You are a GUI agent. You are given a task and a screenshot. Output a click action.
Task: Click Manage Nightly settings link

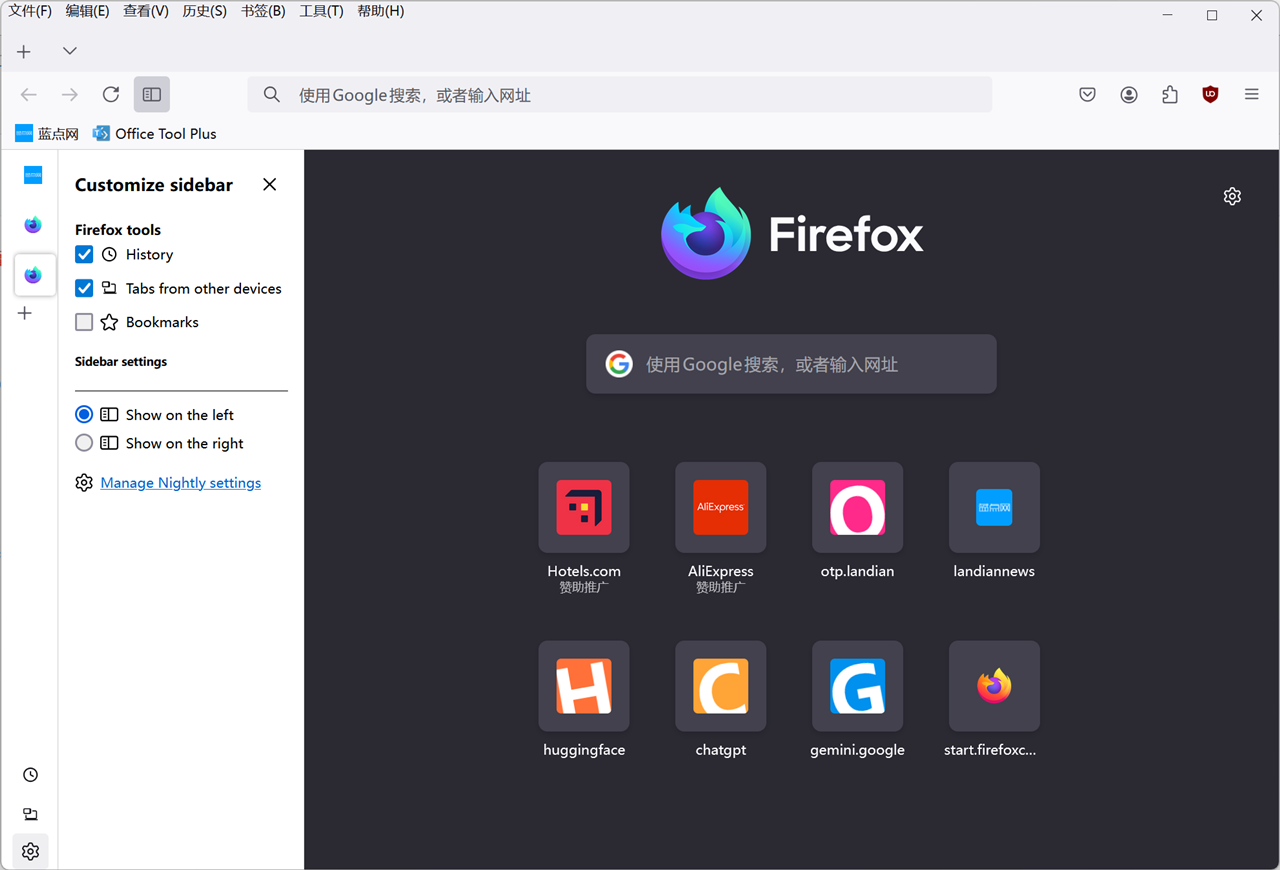[181, 483]
